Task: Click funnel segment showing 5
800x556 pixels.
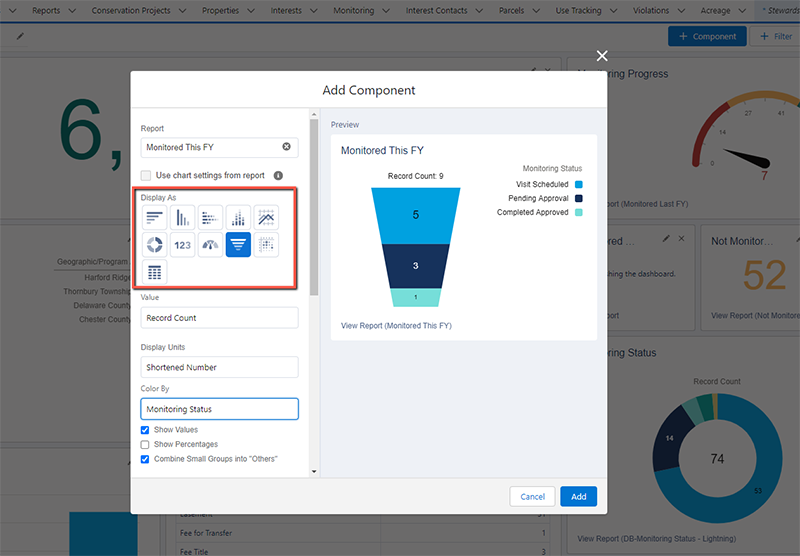Action: click(416, 215)
